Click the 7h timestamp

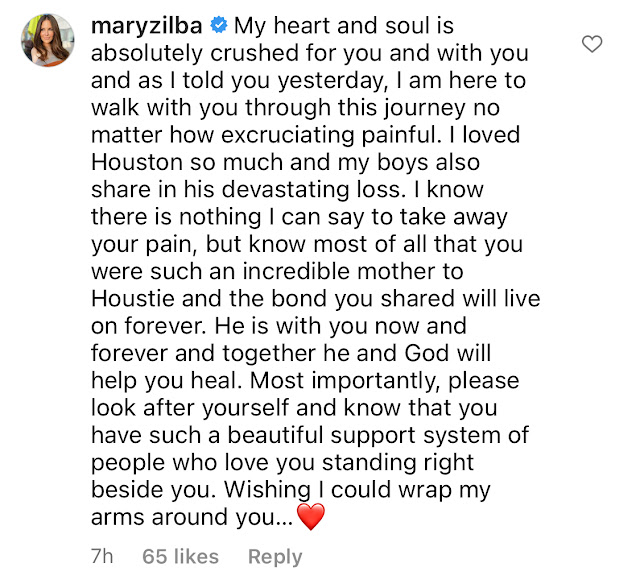tap(102, 556)
